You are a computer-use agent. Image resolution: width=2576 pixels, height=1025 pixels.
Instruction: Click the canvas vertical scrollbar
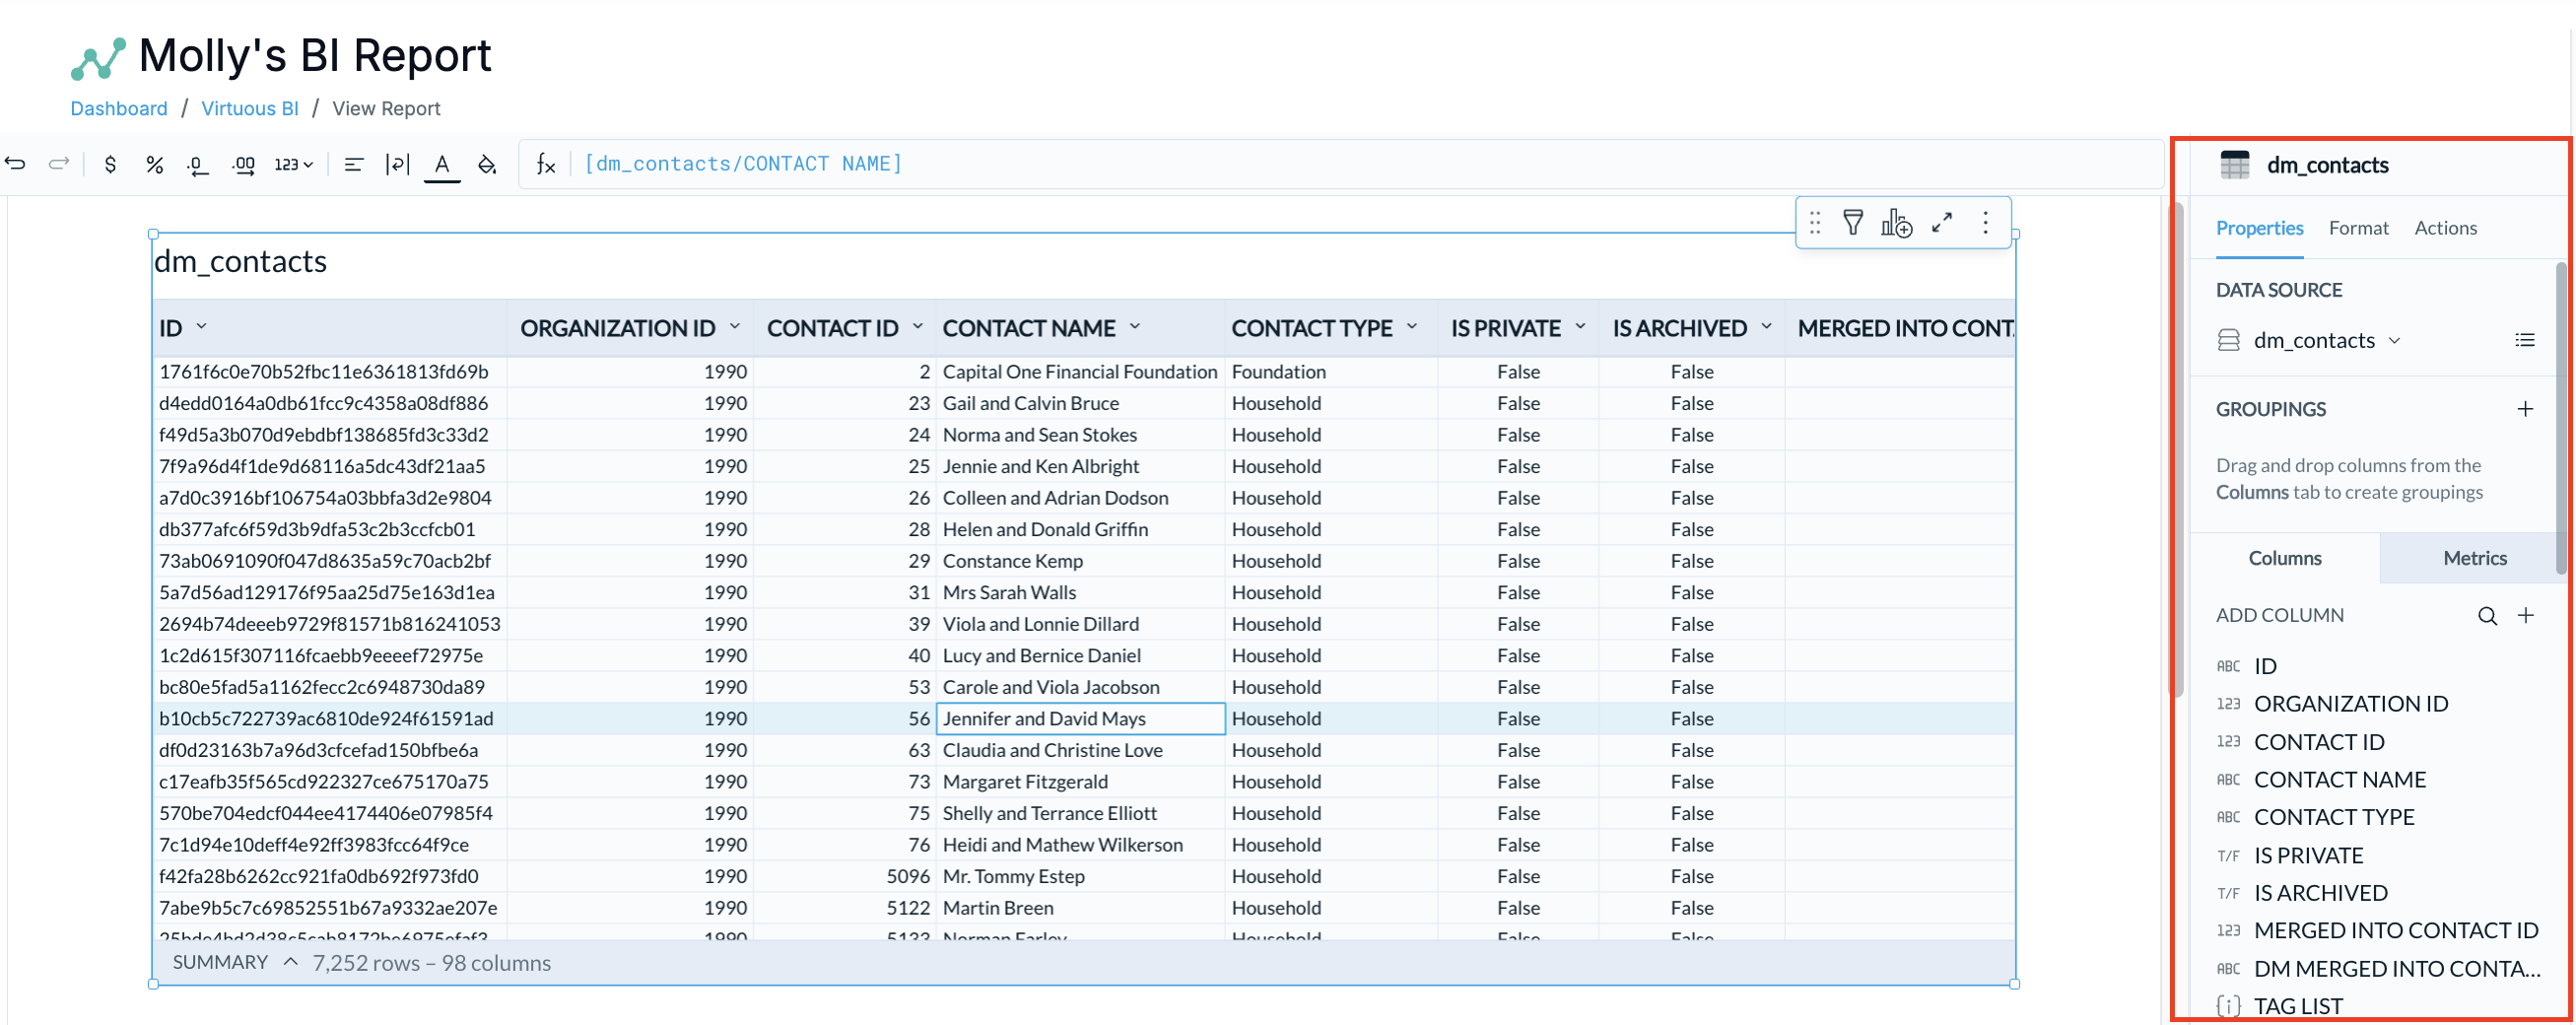(2175, 450)
